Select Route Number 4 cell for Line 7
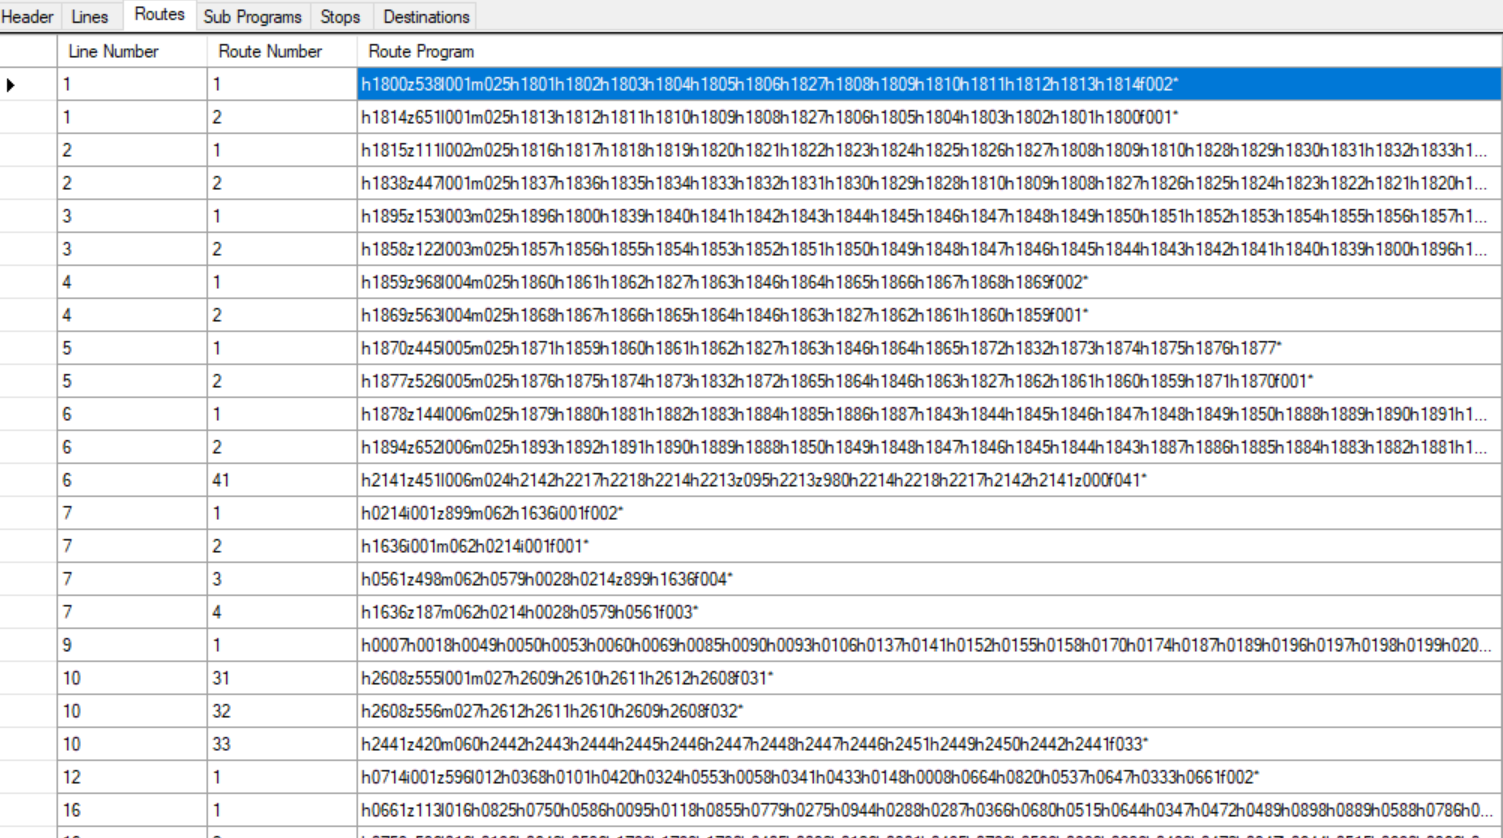 282,612
